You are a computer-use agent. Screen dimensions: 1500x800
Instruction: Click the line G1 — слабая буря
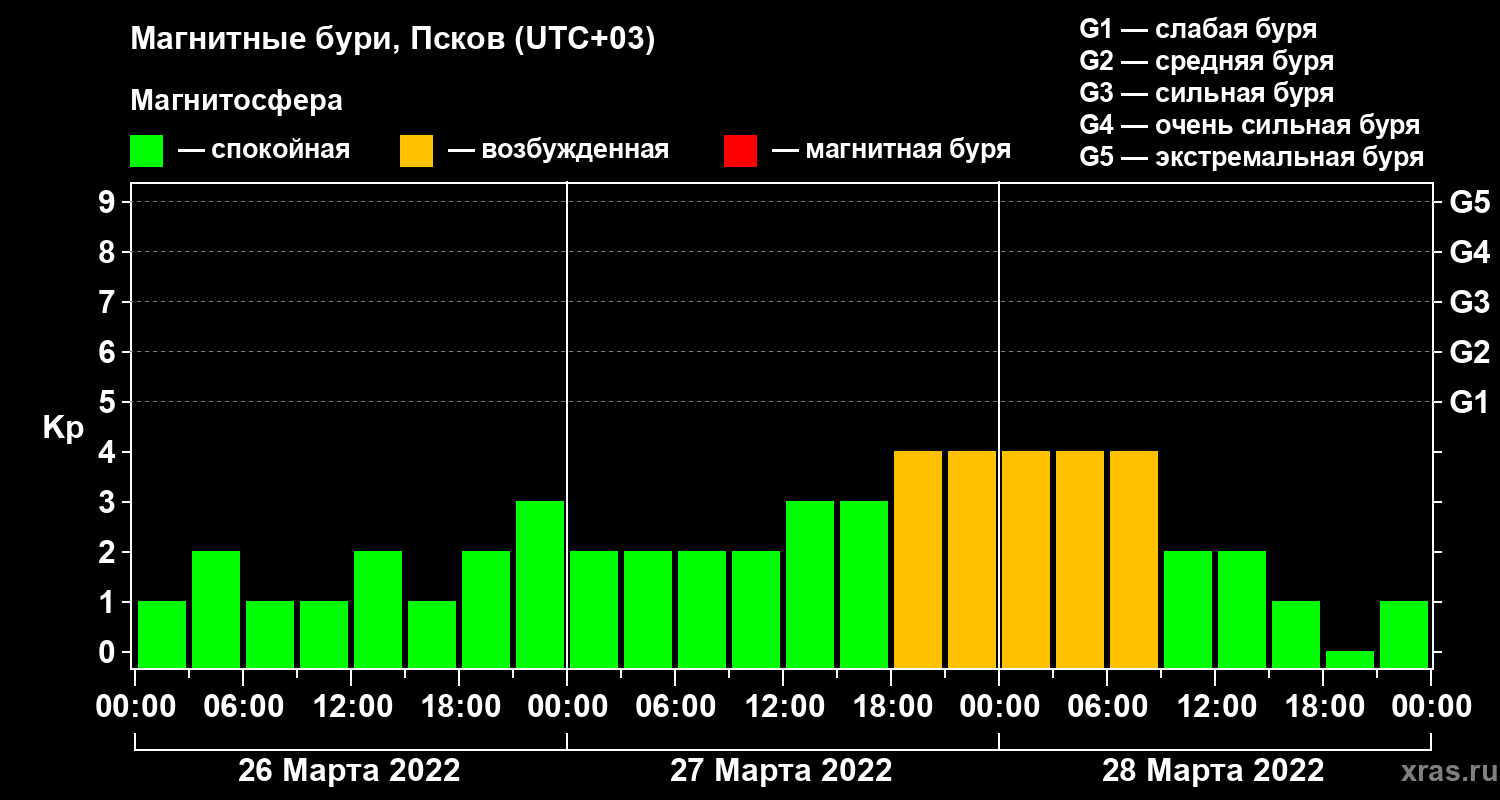[1198, 28]
